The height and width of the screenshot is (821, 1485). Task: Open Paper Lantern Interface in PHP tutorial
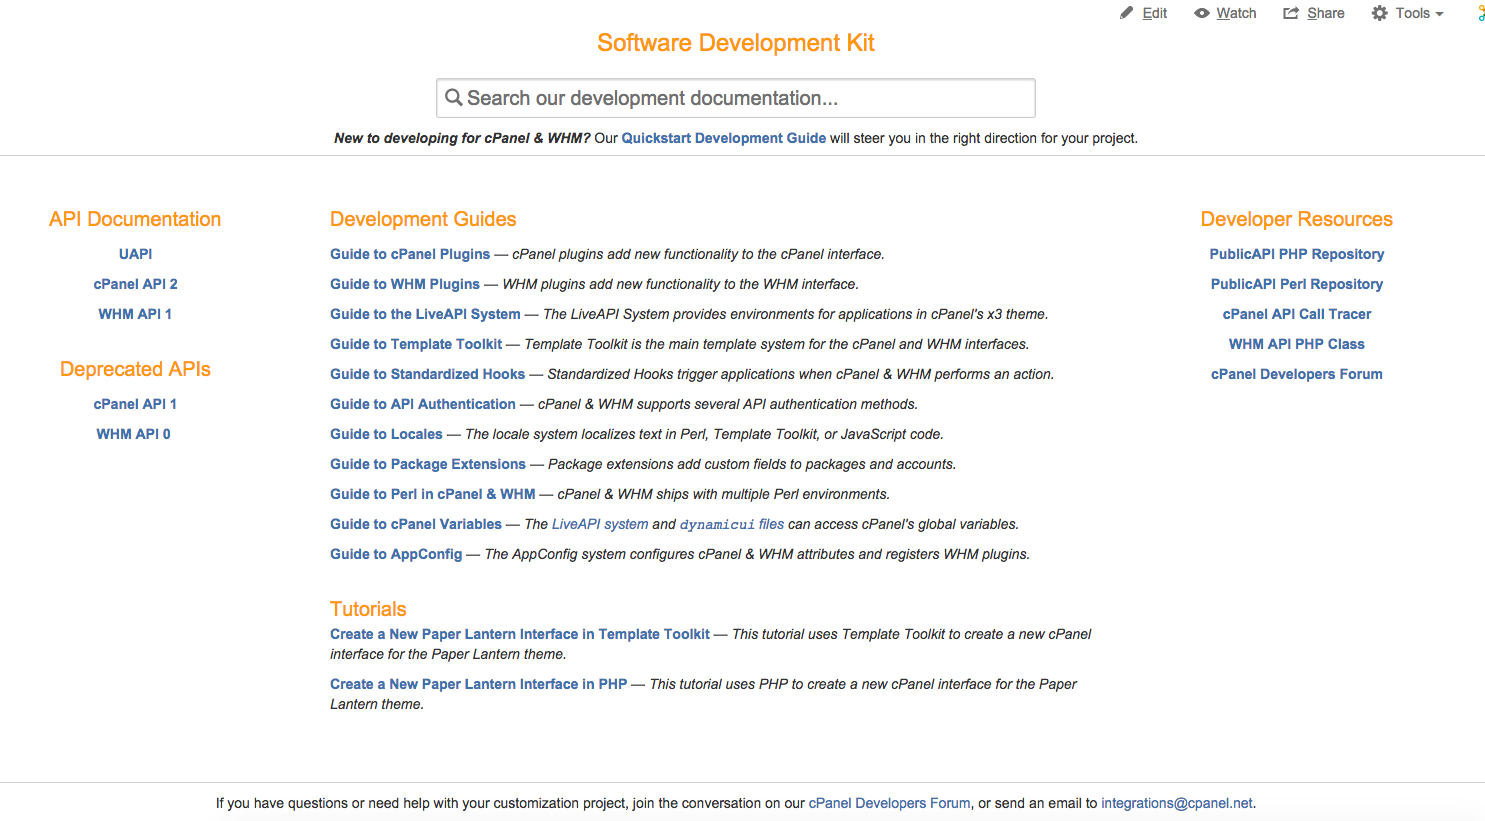(x=479, y=684)
